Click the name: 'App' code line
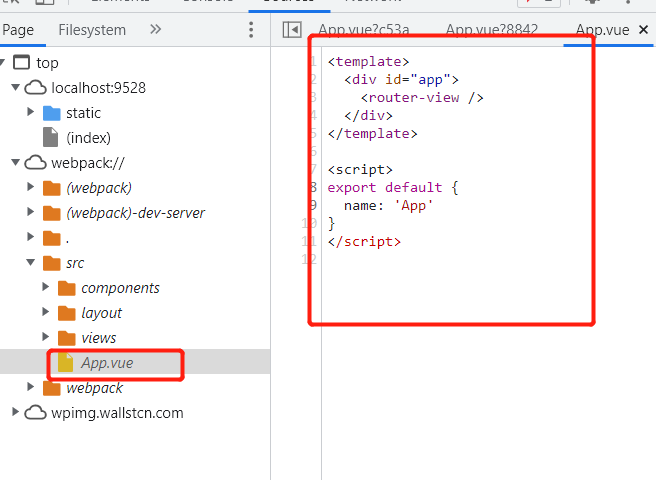Image resolution: width=656 pixels, height=480 pixels. pos(388,205)
